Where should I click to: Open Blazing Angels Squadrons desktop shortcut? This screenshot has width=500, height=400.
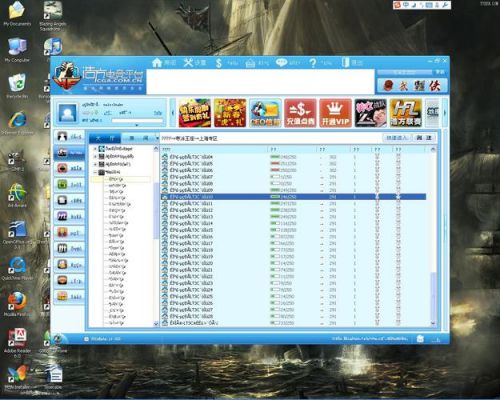[53, 16]
